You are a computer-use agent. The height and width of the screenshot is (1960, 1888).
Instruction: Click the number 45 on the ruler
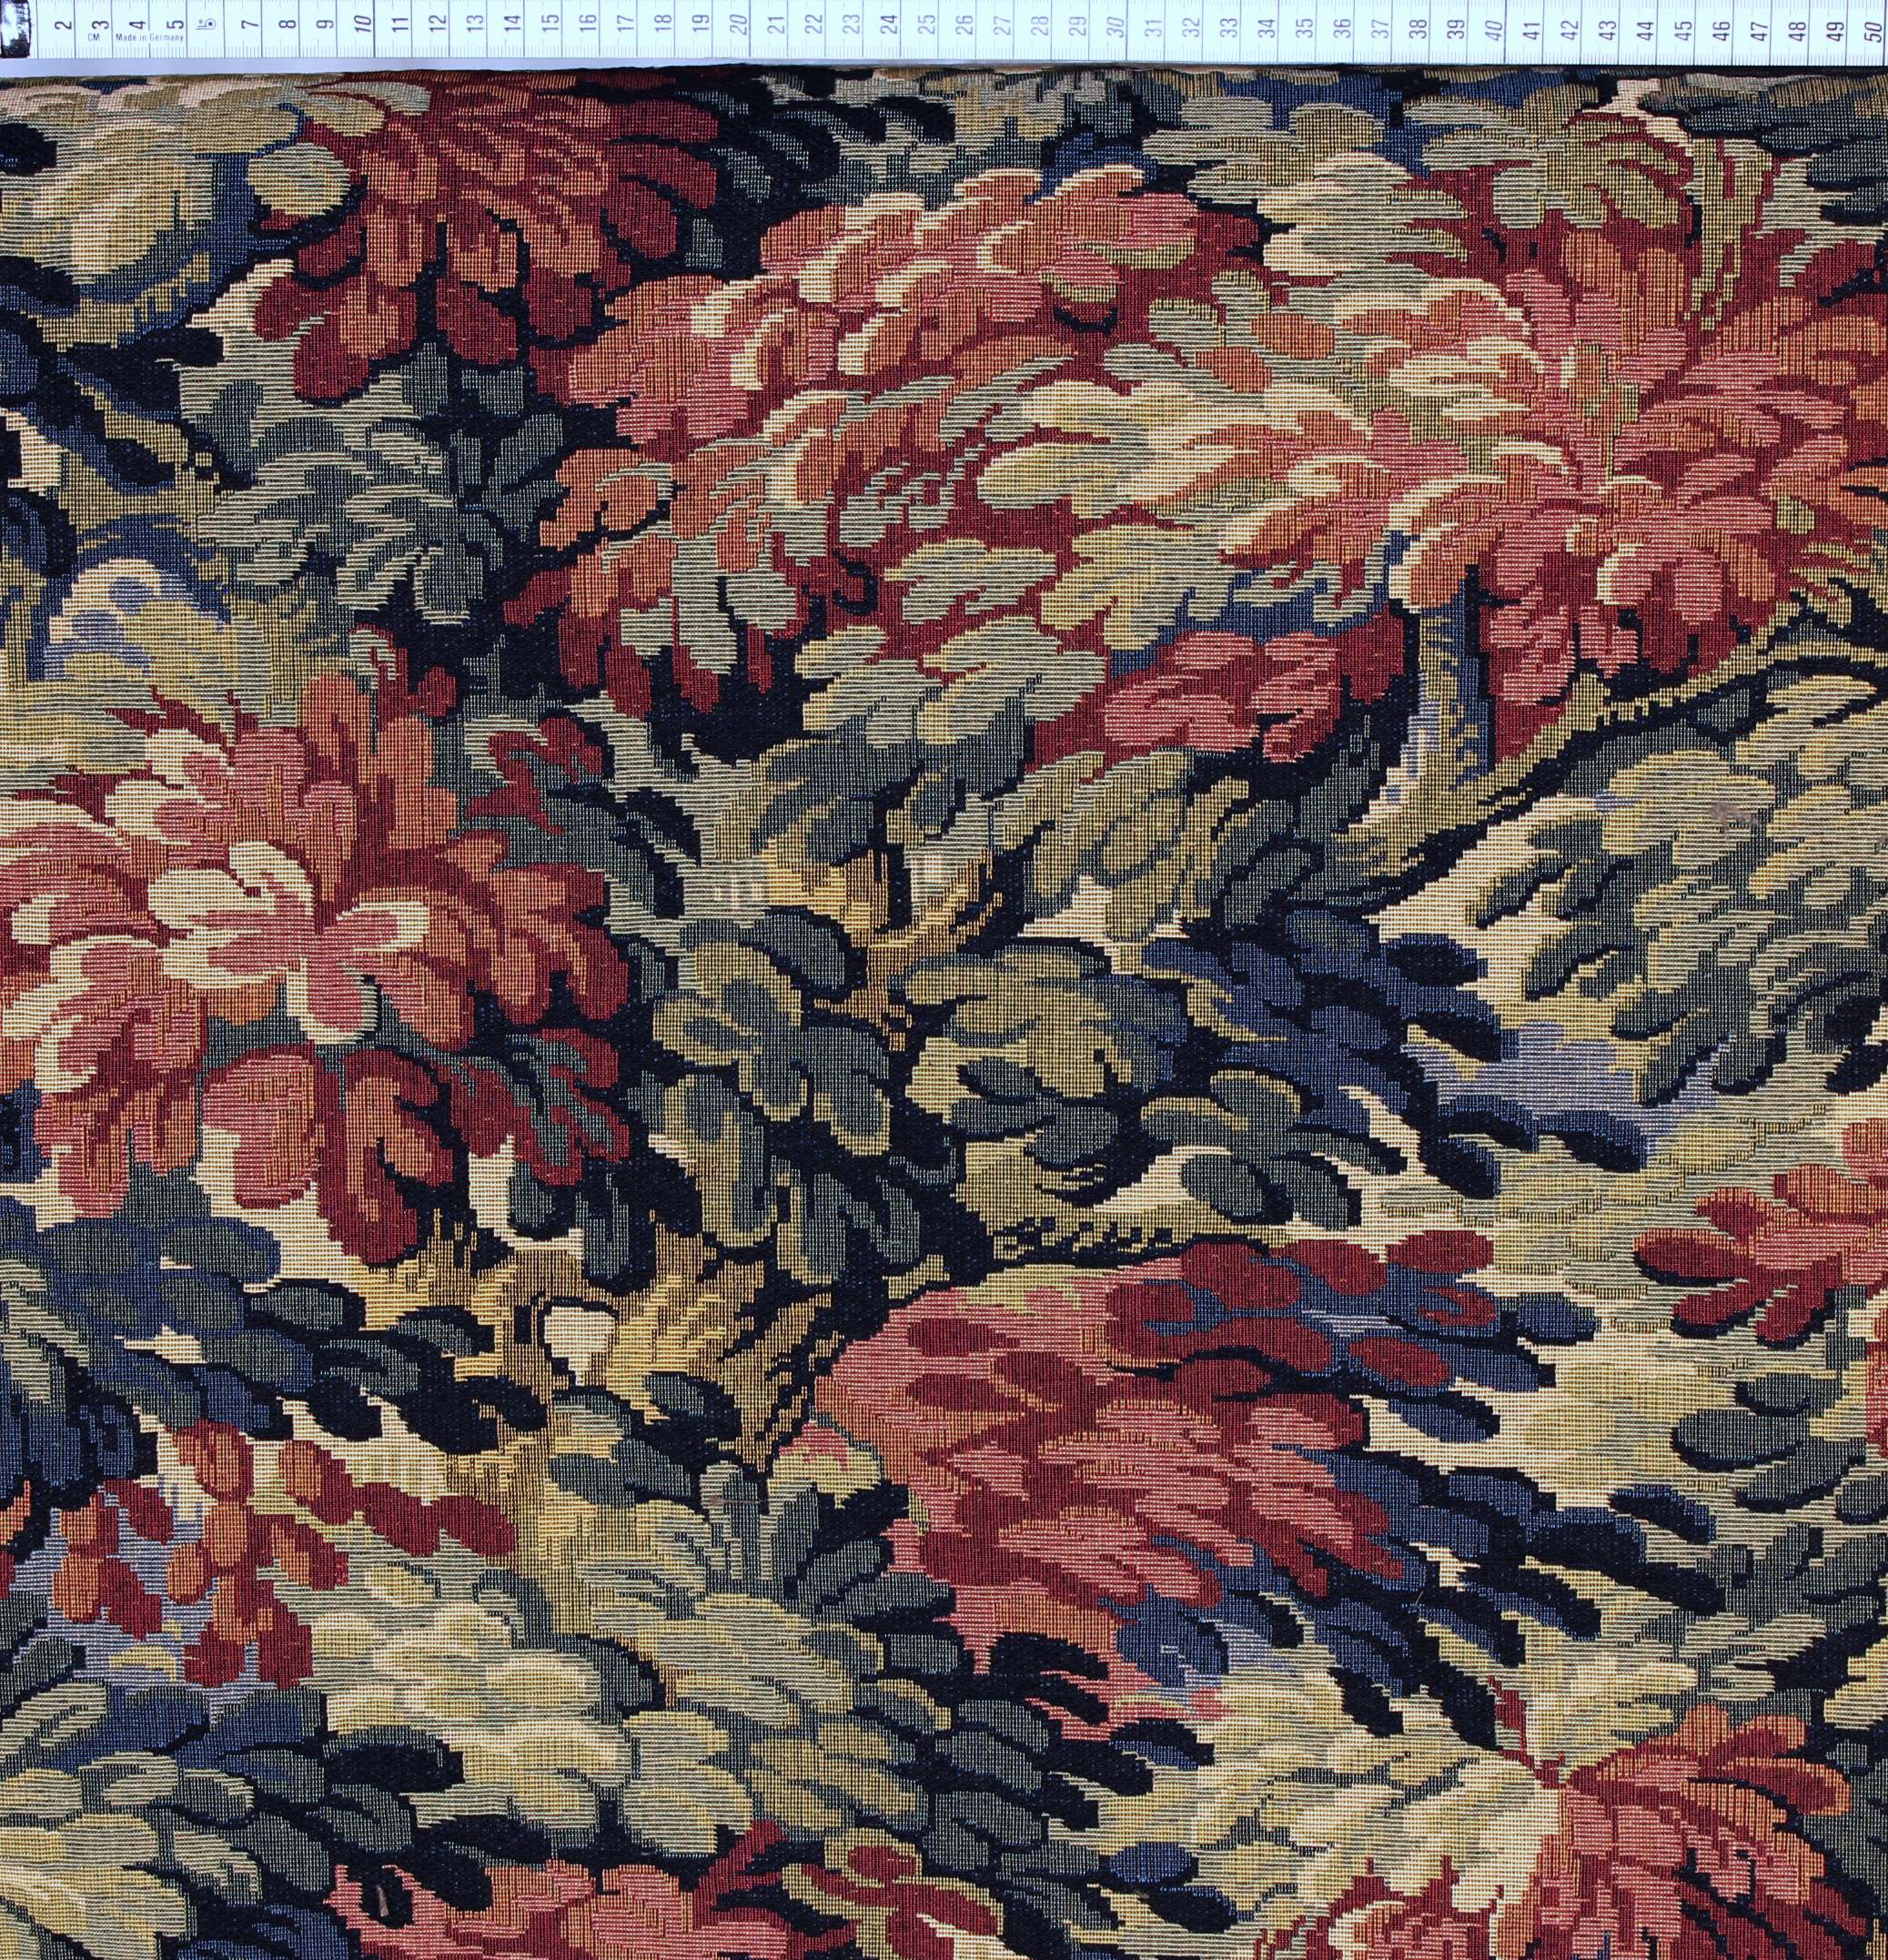(x=1684, y=32)
